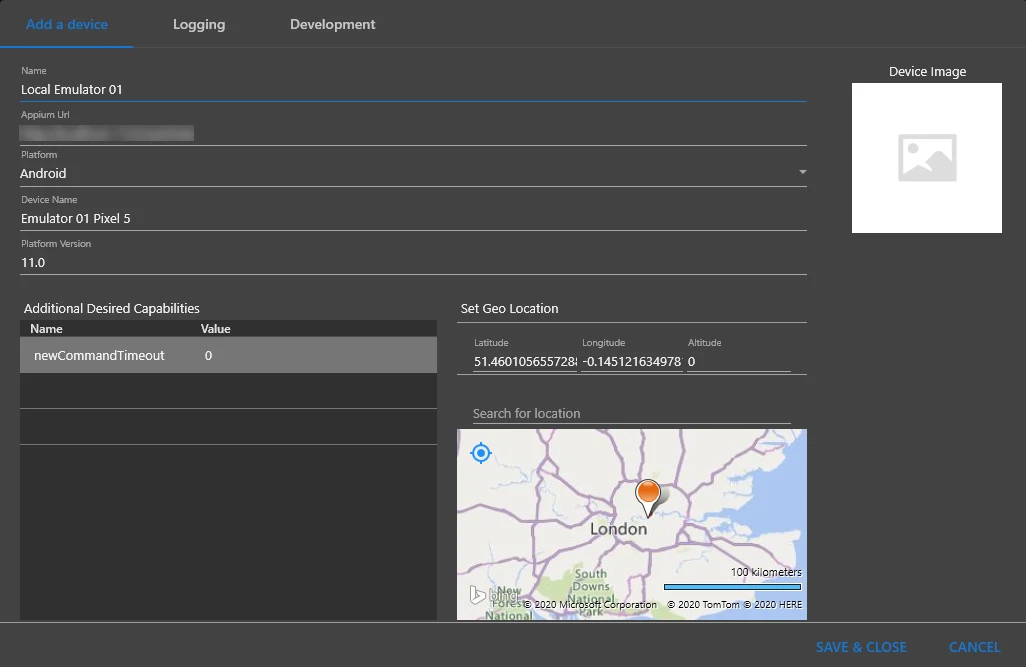Click the Bing logo in the map corner

[496, 594]
